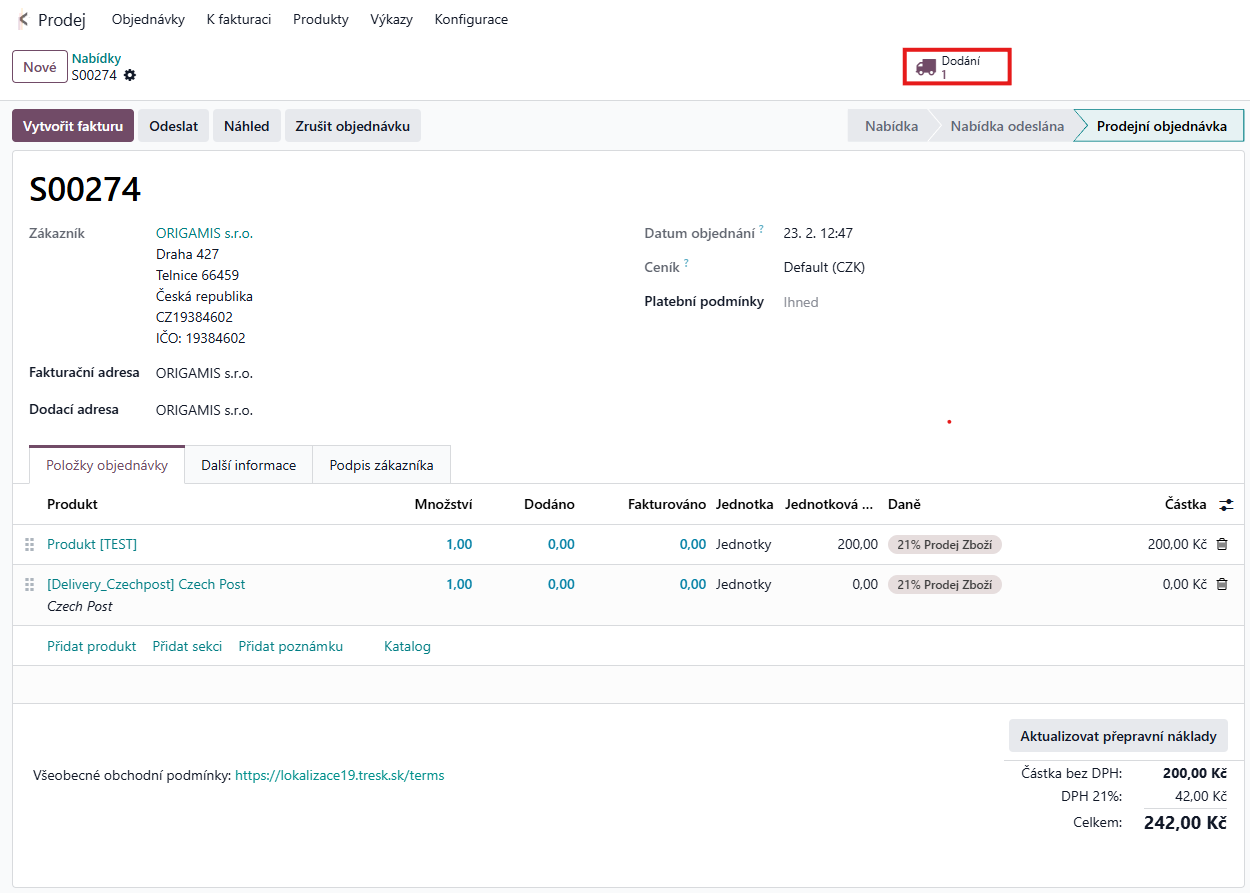This screenshot has width=1250, height=893.
Task: Click the Prodej app home icon
Action: pos(23,20)
